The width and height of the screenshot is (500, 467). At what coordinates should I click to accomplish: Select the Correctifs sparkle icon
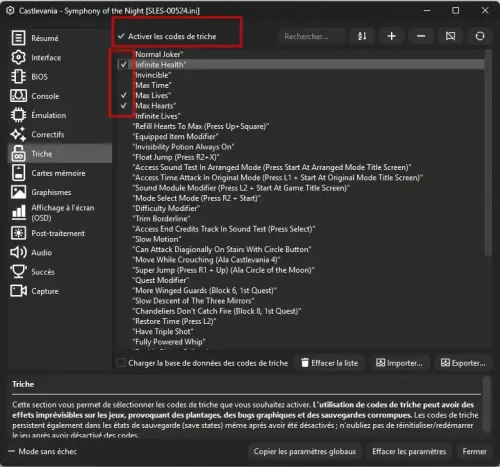point(18,134)
